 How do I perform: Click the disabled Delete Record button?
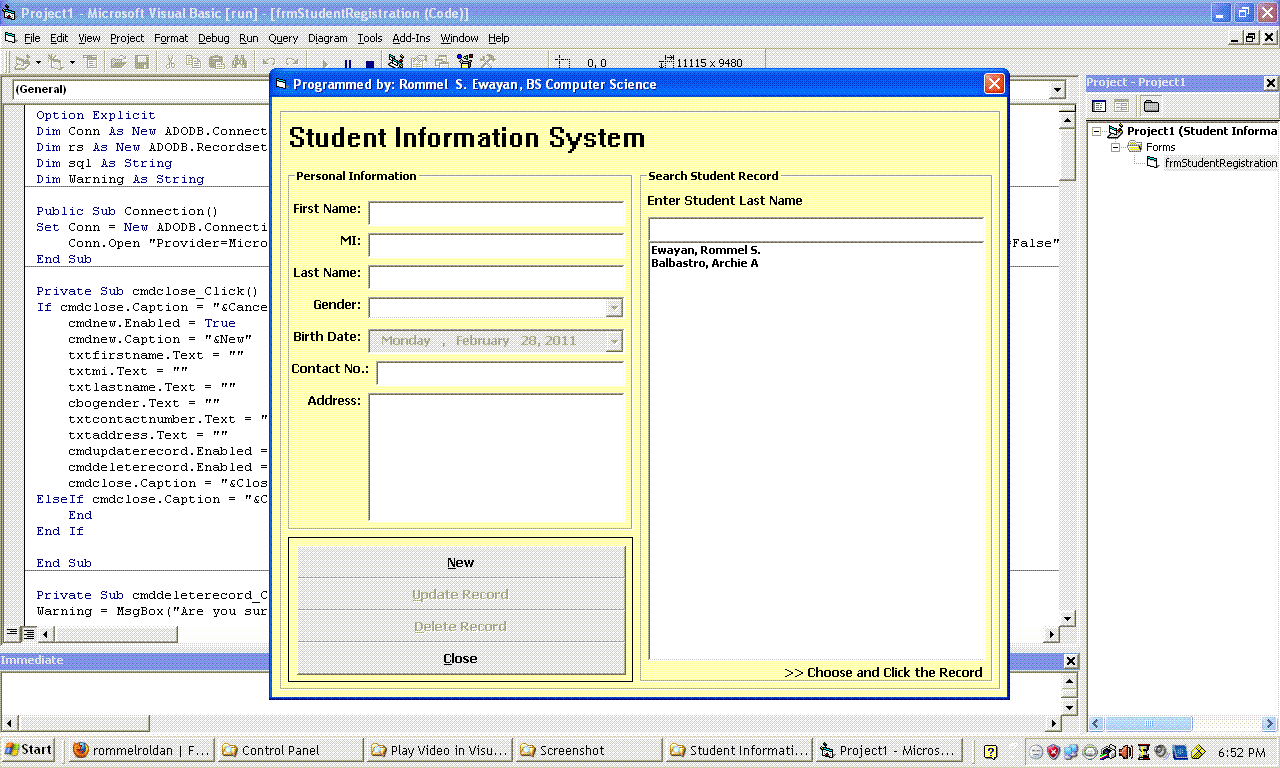point(461,626)
